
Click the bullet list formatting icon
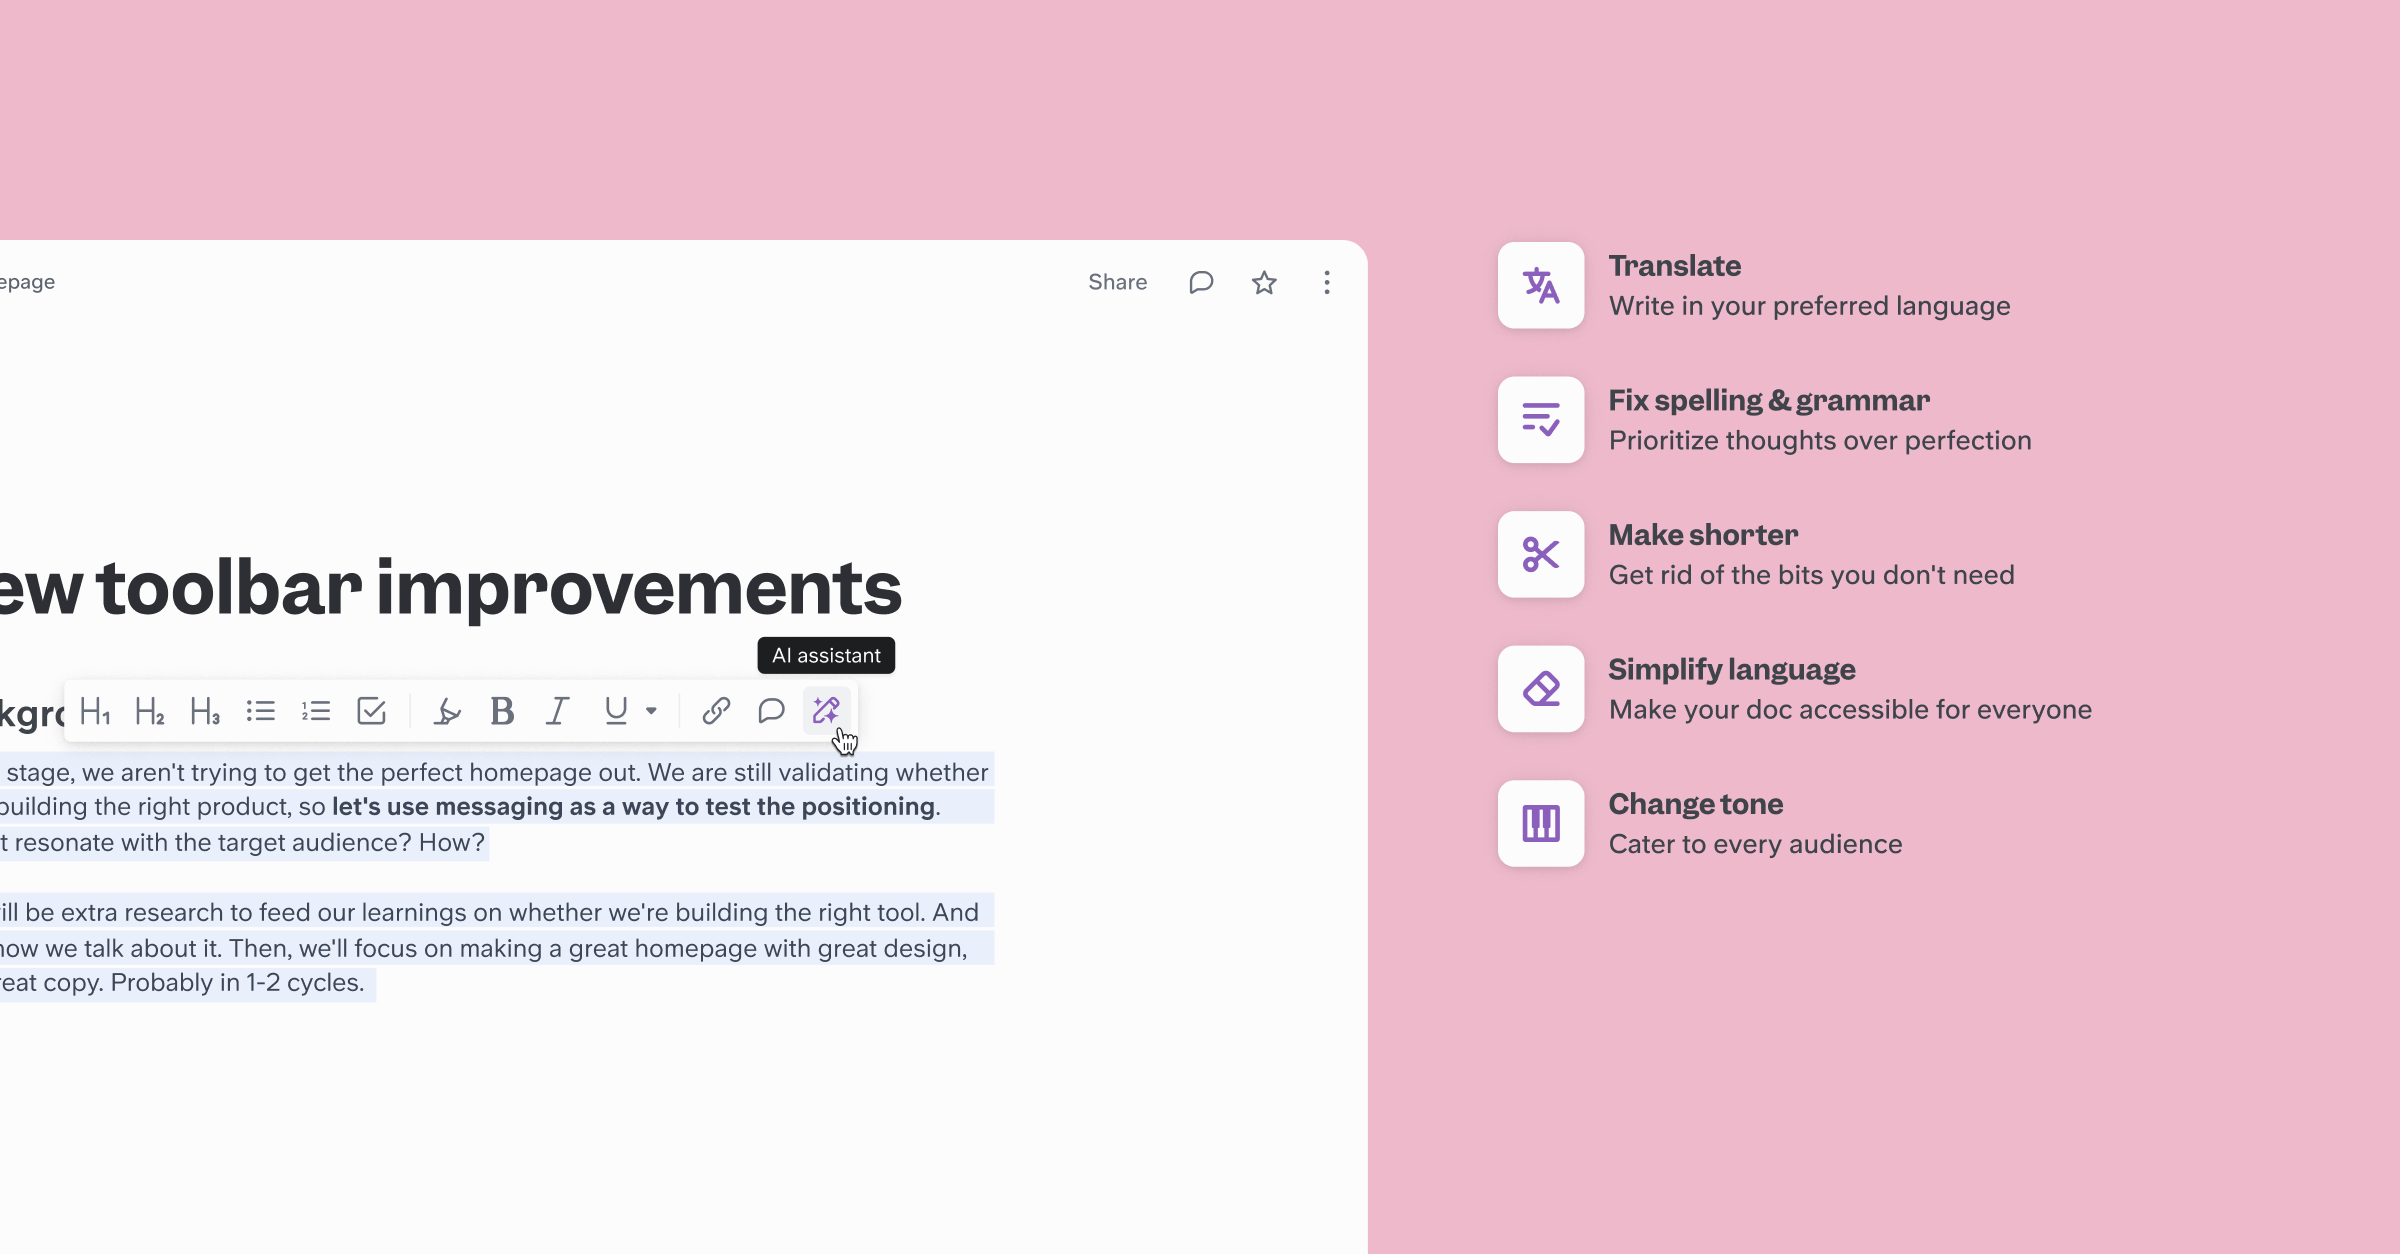pos(260,711)
